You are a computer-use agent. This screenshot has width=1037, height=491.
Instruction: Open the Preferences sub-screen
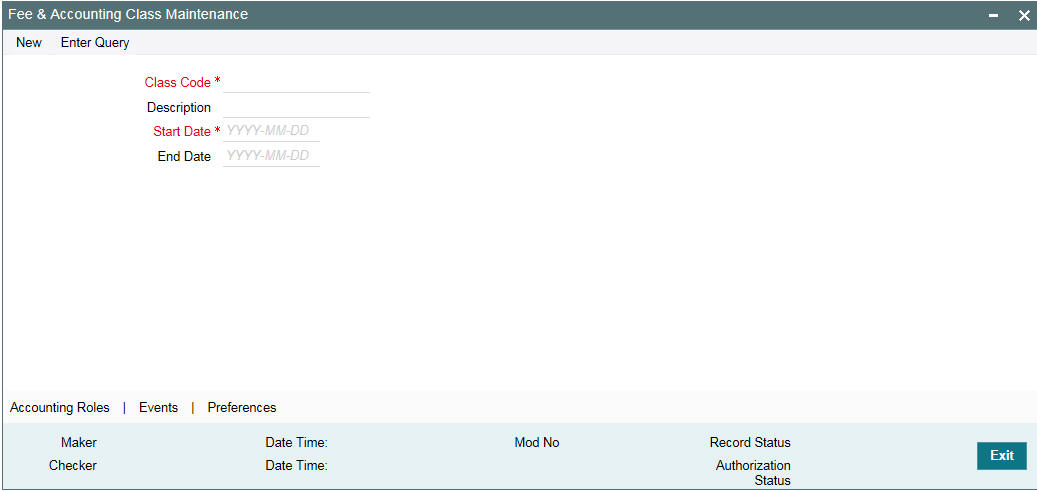coord(242,408)
